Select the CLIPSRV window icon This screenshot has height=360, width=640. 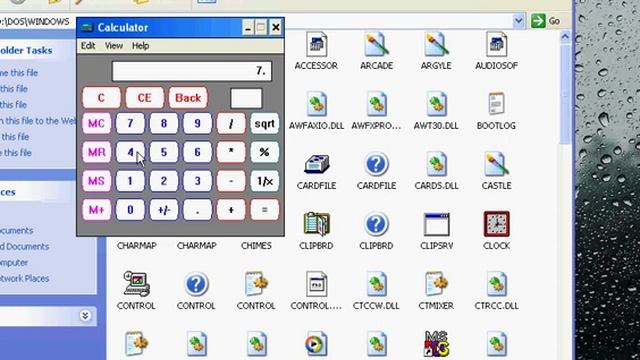coord(436,224)
